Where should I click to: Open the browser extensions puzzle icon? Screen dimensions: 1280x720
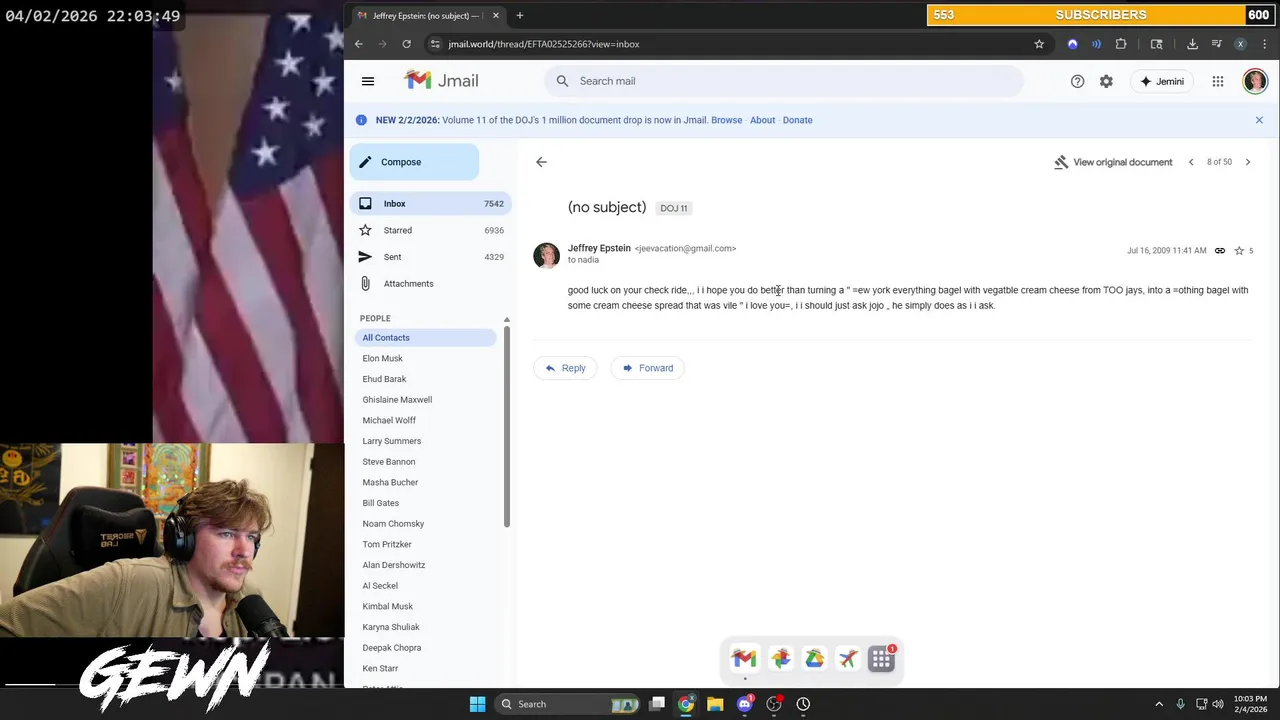coord(1121,44)
